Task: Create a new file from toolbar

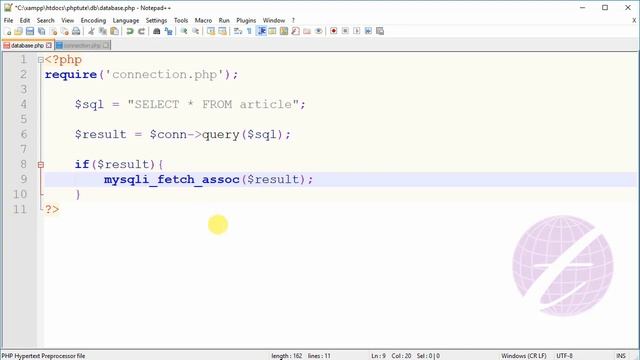Action: (x=7, y=31)
